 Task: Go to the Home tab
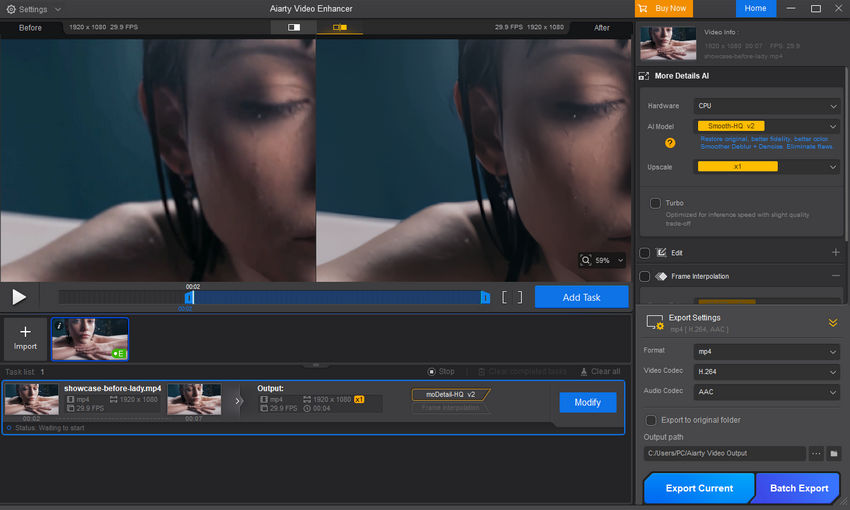756,8
